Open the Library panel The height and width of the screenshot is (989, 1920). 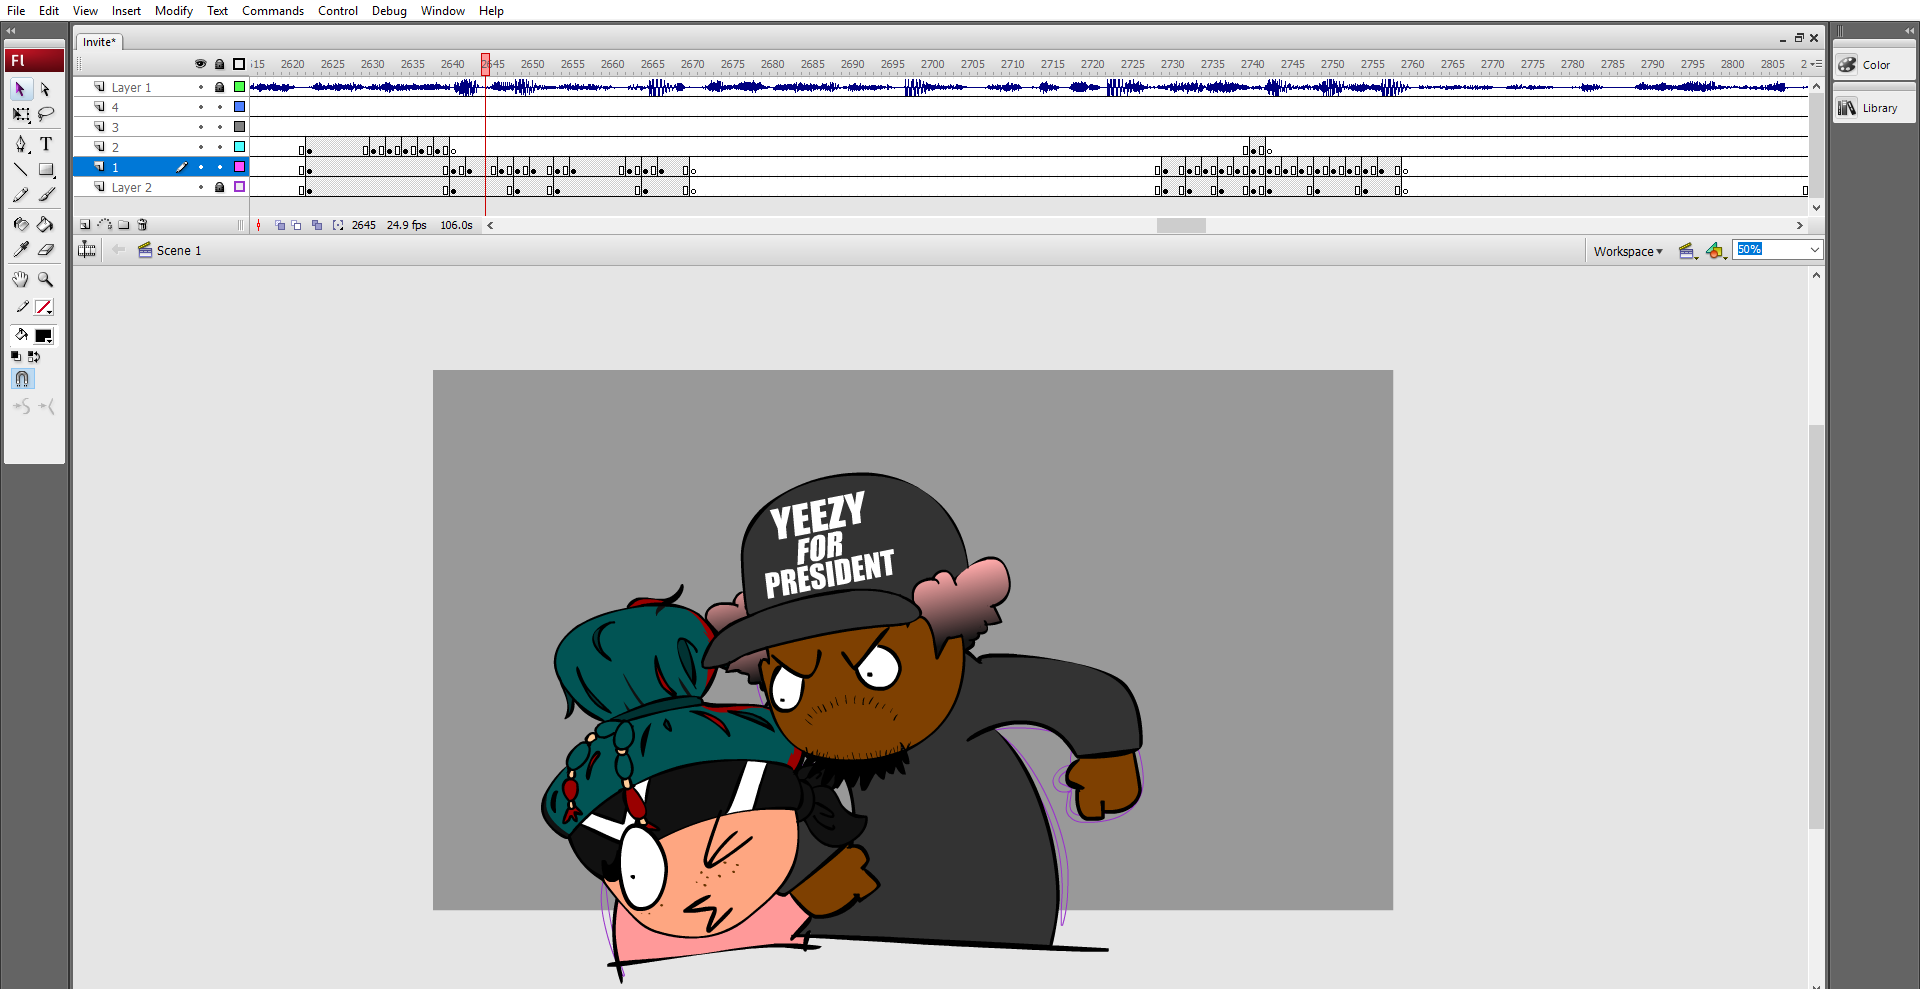pyautogui.click(x=1874, y=108)
